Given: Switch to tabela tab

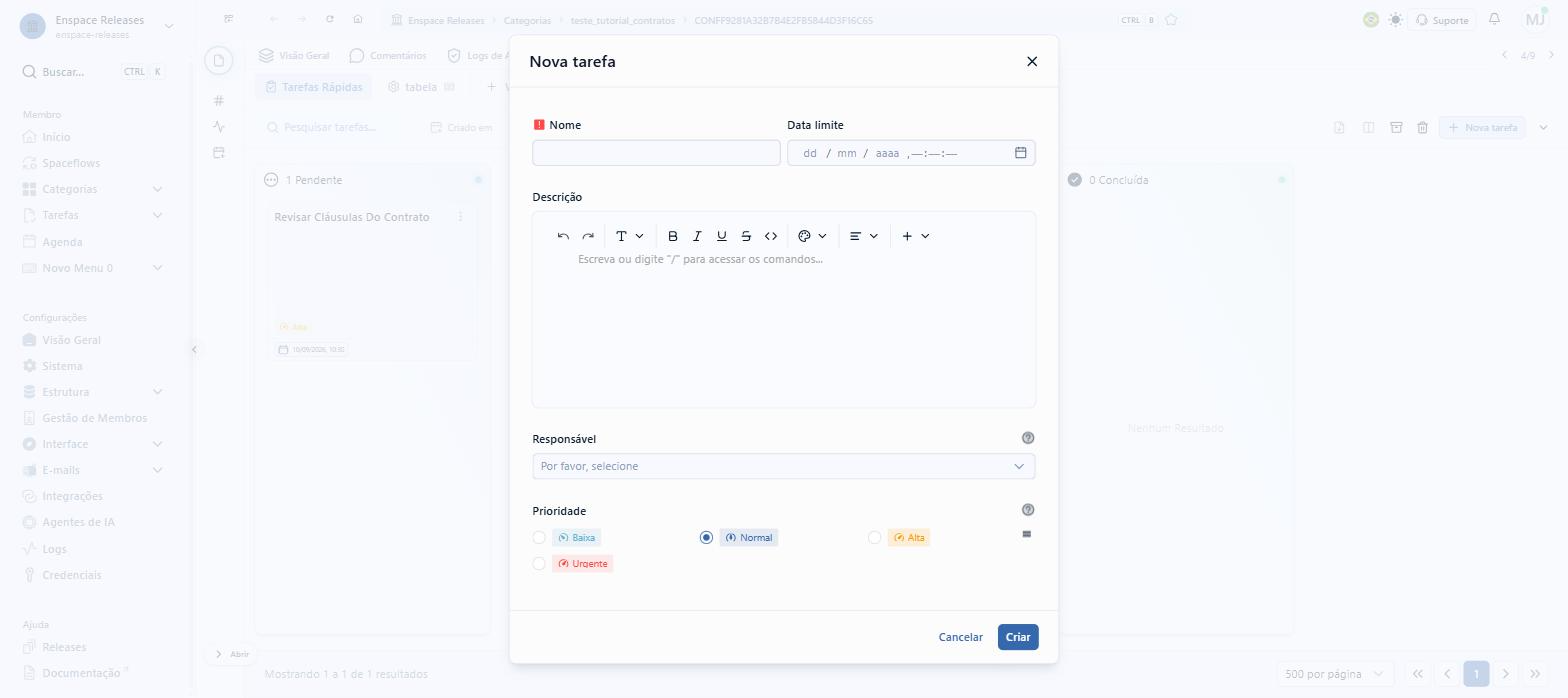Looking at the screenshot, I should tap(422, 87).
